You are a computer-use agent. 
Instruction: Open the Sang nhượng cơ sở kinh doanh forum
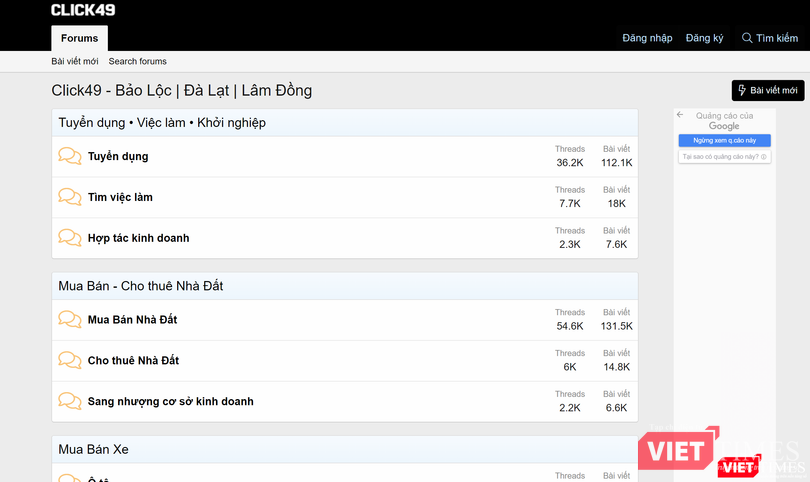click(x=170, y=401)
